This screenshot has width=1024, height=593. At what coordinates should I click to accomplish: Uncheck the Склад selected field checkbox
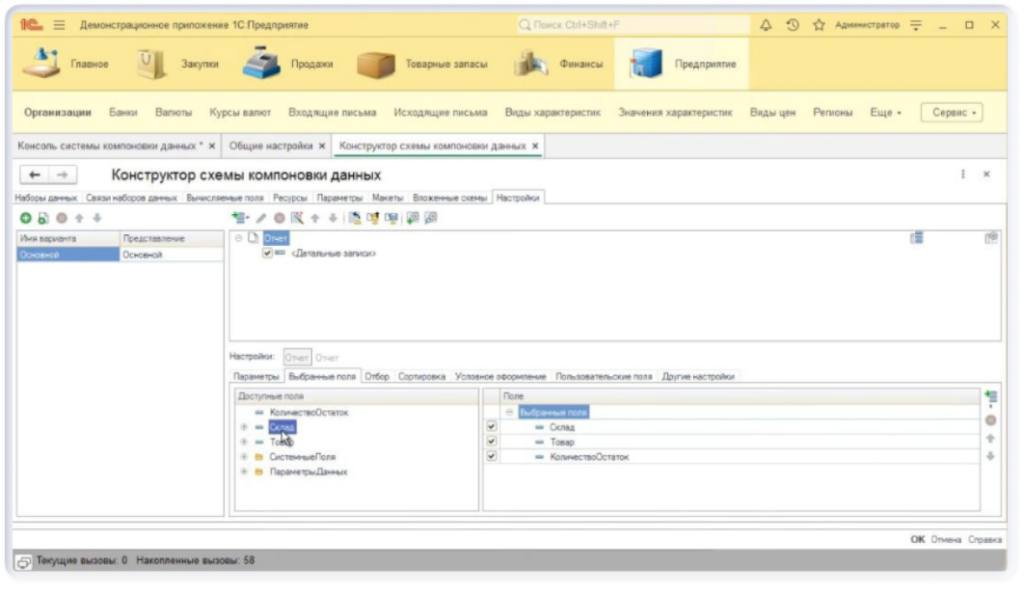[491, 427]
